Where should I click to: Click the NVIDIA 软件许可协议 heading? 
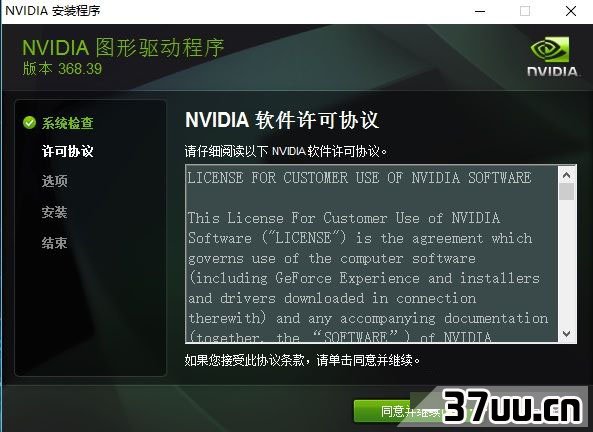[282, 120]
